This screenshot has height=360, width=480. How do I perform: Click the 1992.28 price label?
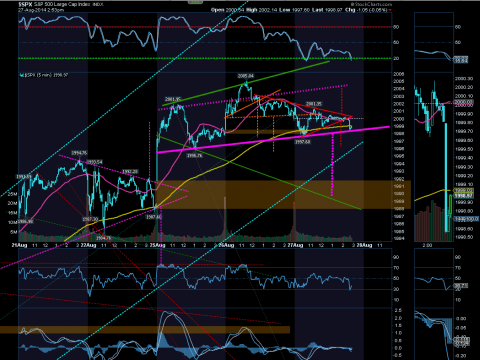coord(130,171)
